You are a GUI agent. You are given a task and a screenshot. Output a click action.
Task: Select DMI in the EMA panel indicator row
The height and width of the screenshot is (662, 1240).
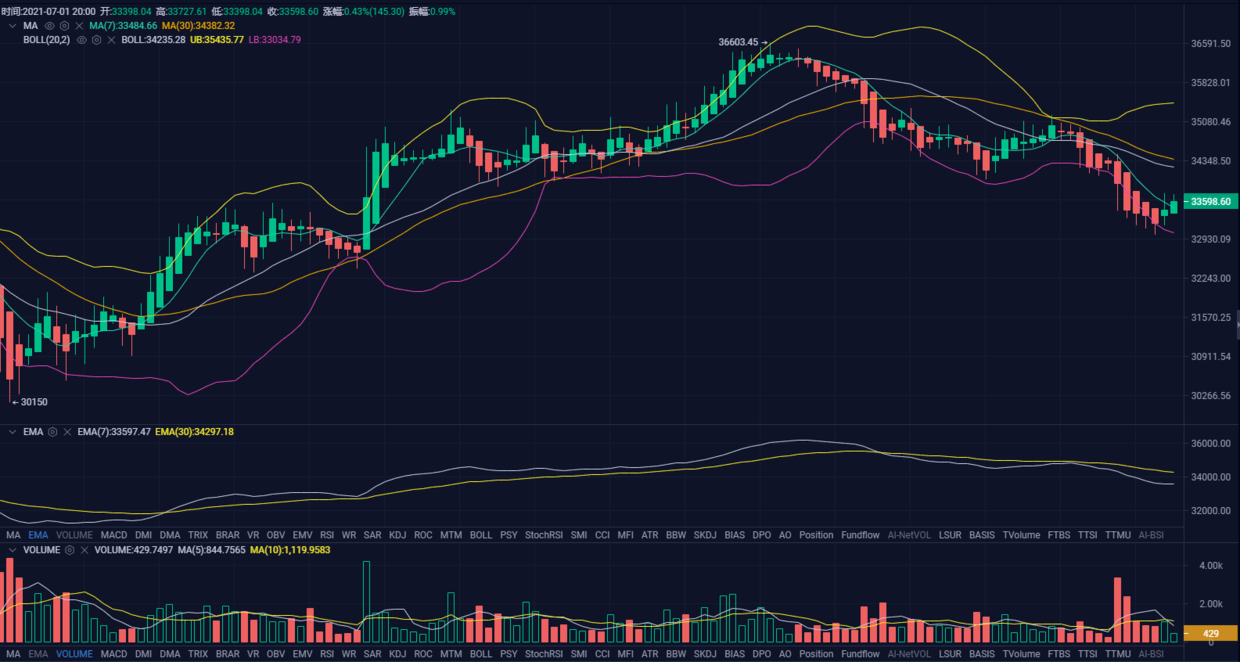tap(143, 535)
